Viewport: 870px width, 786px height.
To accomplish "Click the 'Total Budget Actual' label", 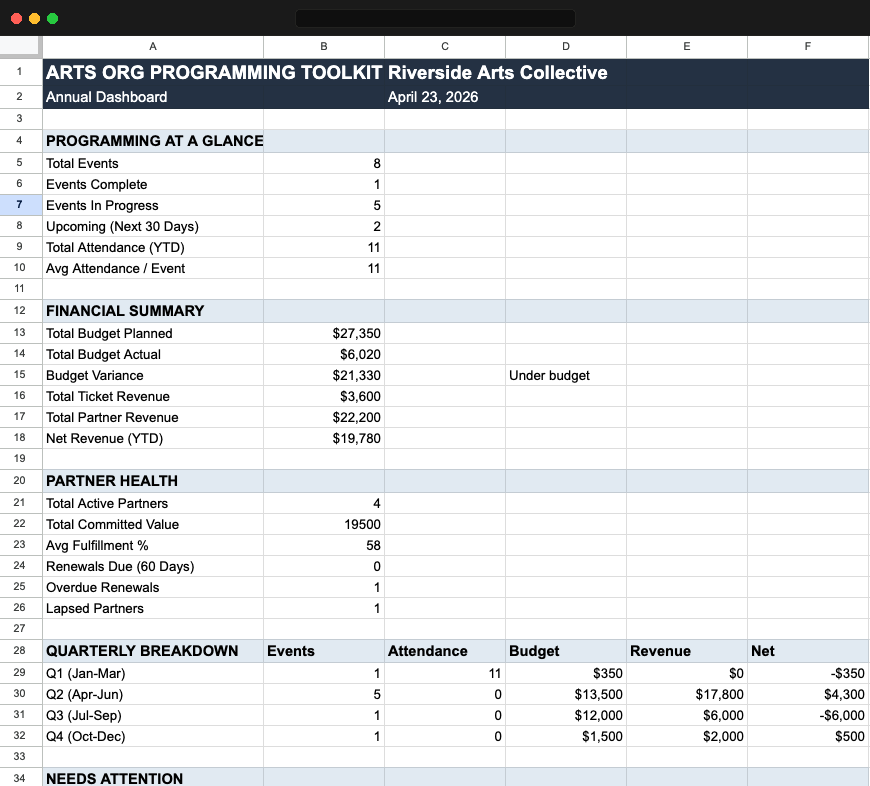I will (x=153, y=354).
